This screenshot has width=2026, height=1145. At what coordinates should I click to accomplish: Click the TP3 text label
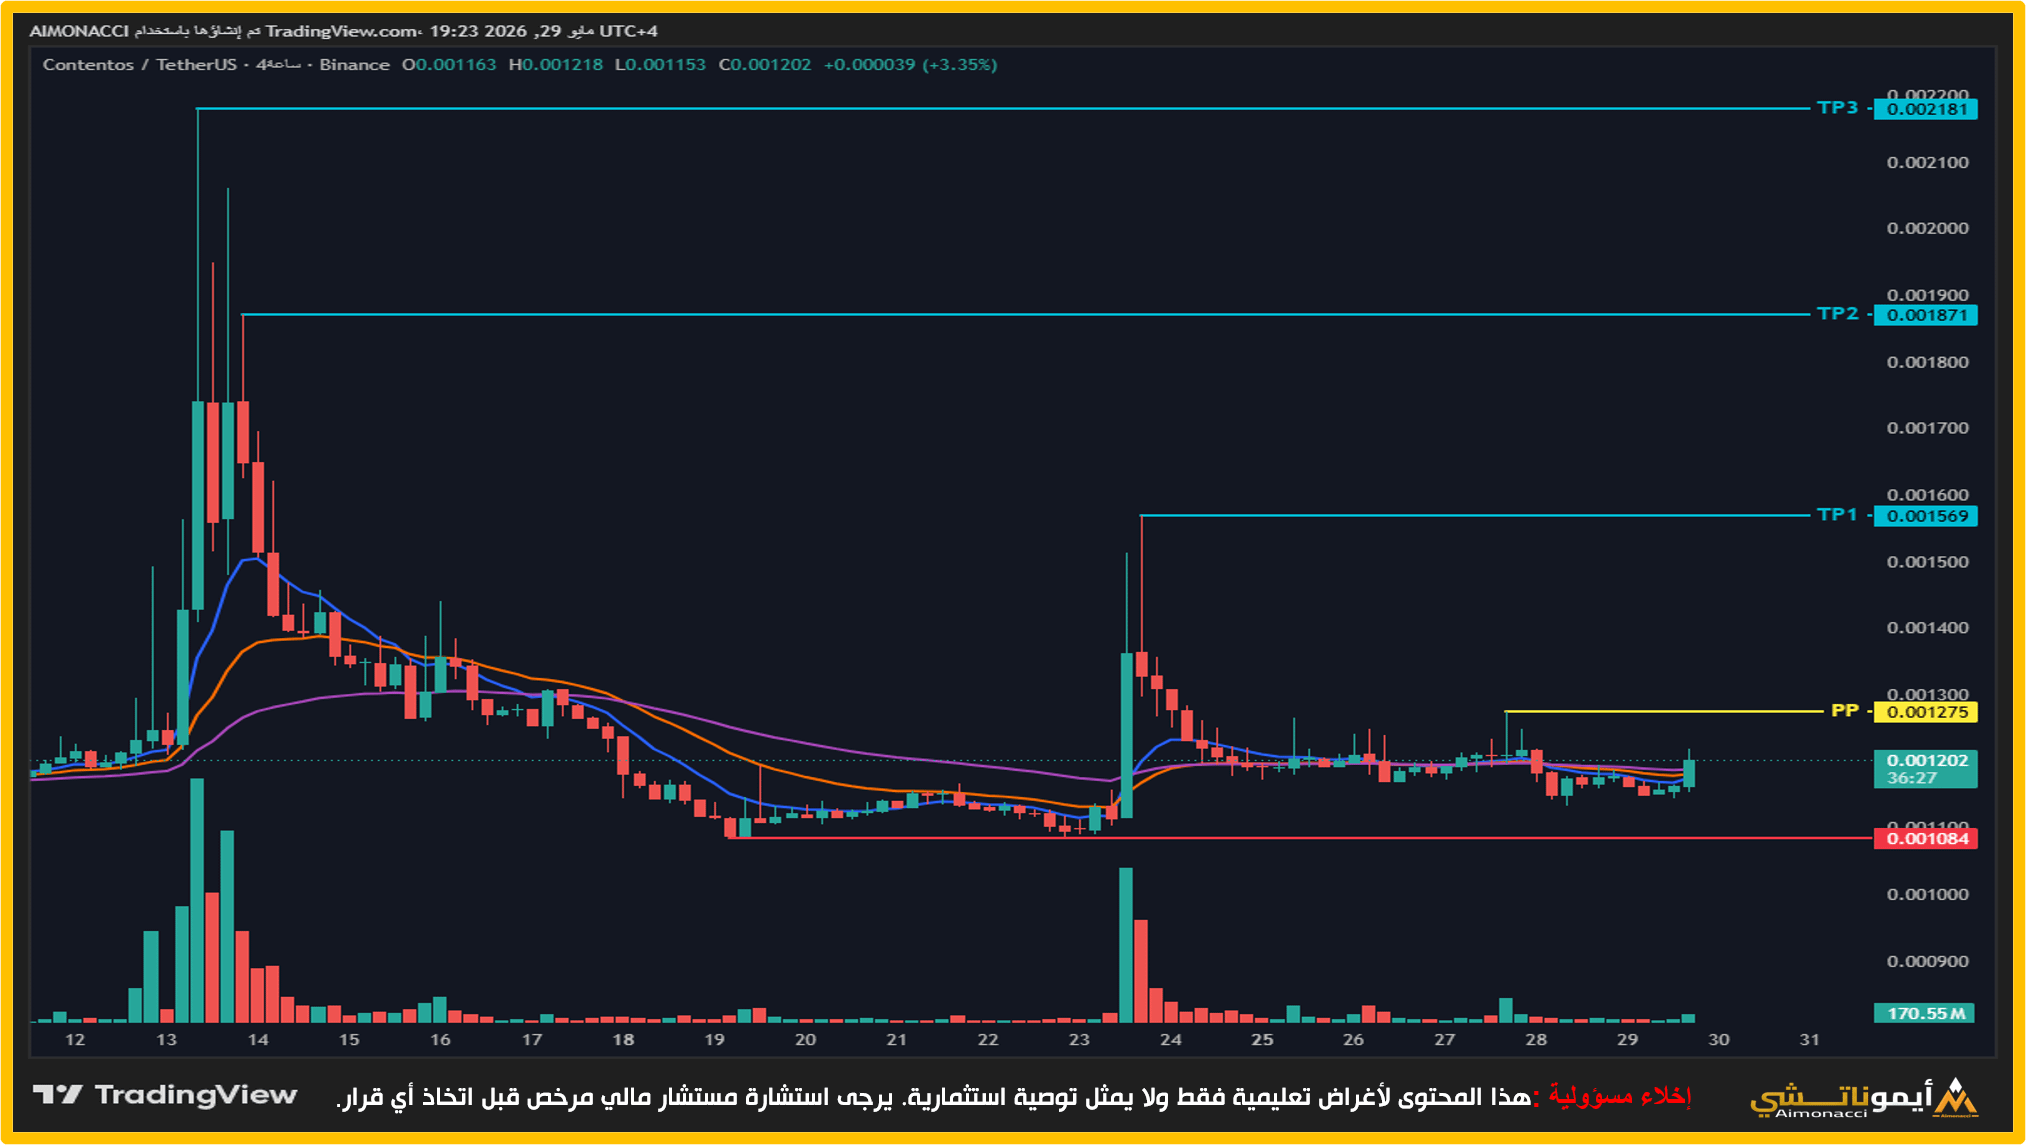click(1837, 107)
